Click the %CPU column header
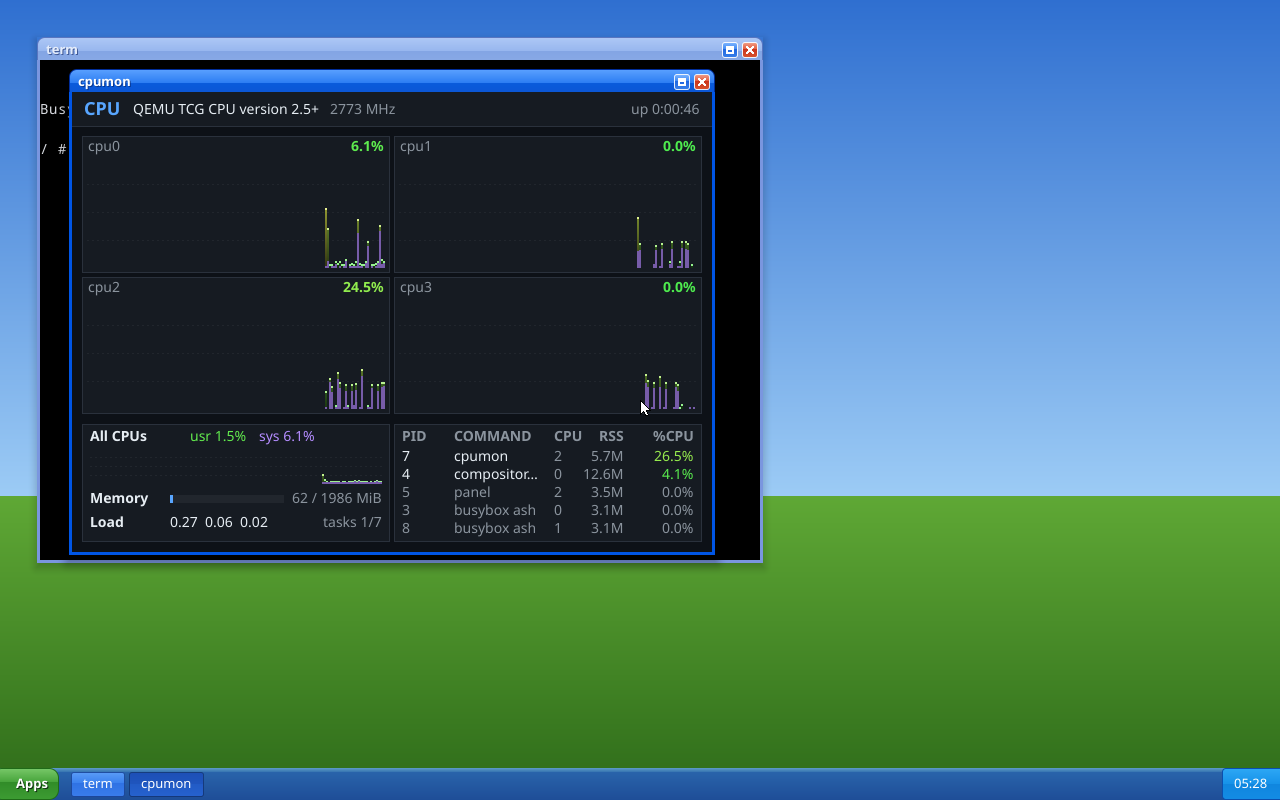 [673, 436]
